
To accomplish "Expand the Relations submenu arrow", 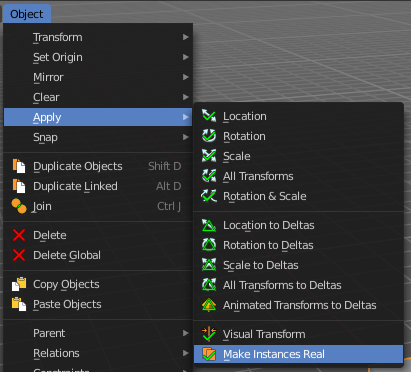I will tap(186, 353).
